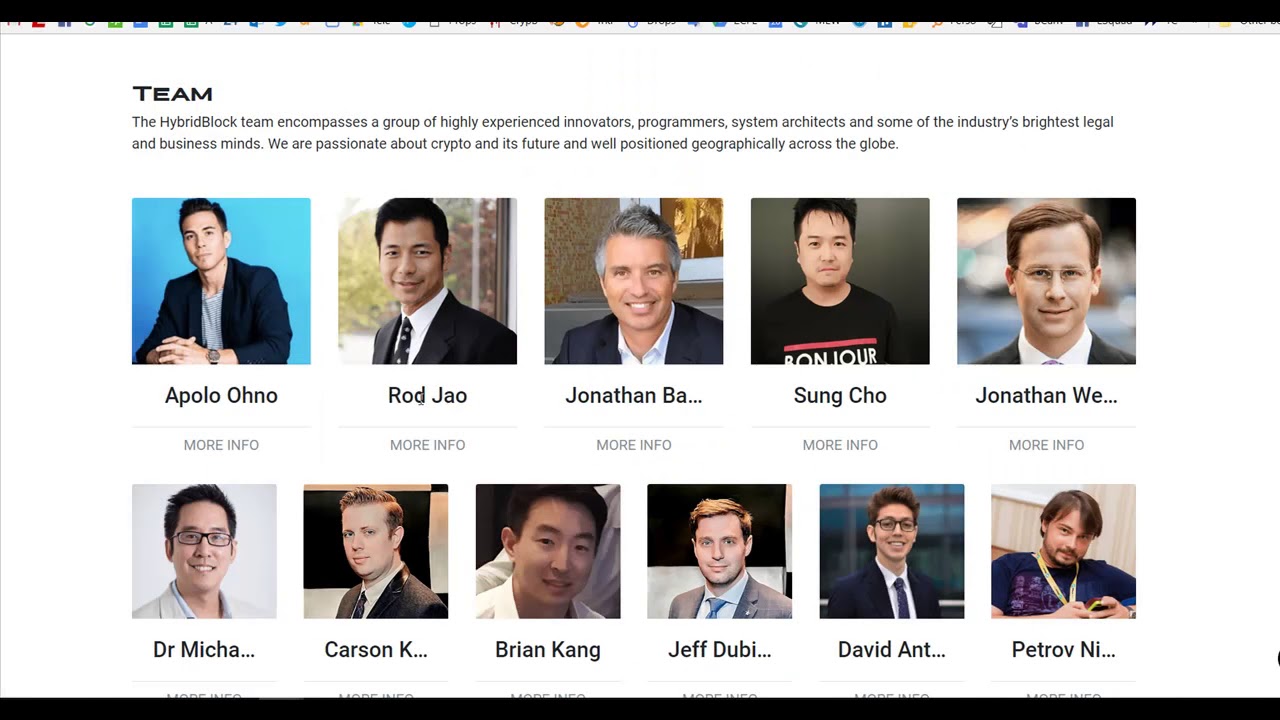The image size is (1280, 720).
Task: Click the Apolo Ohno name label
Action: click(221, 396)
